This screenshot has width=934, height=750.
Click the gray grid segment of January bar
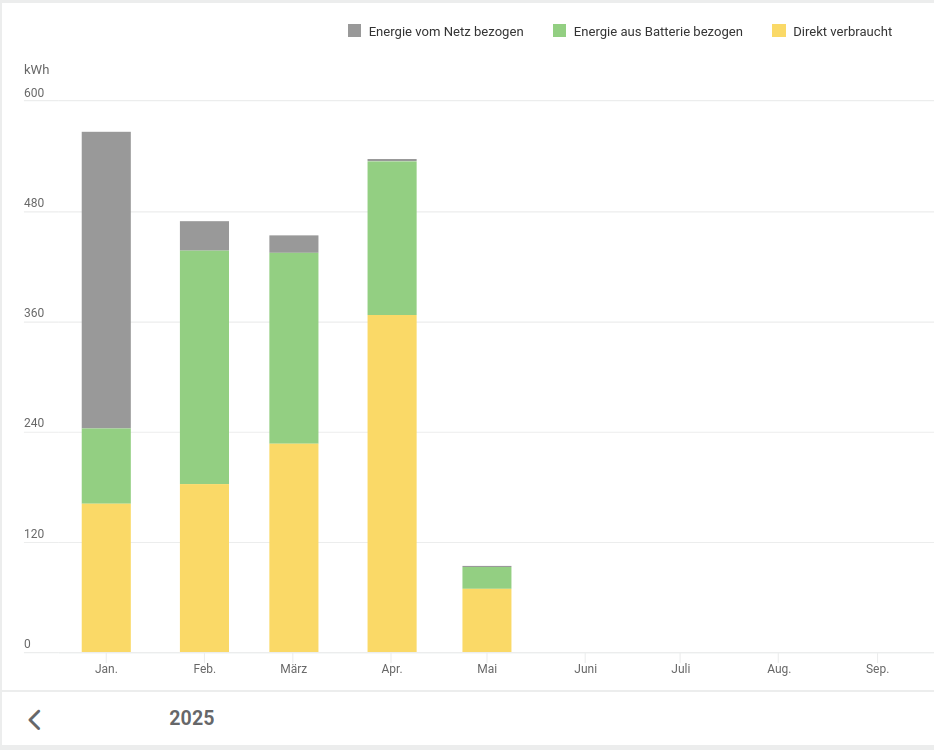tap(106, 280)
